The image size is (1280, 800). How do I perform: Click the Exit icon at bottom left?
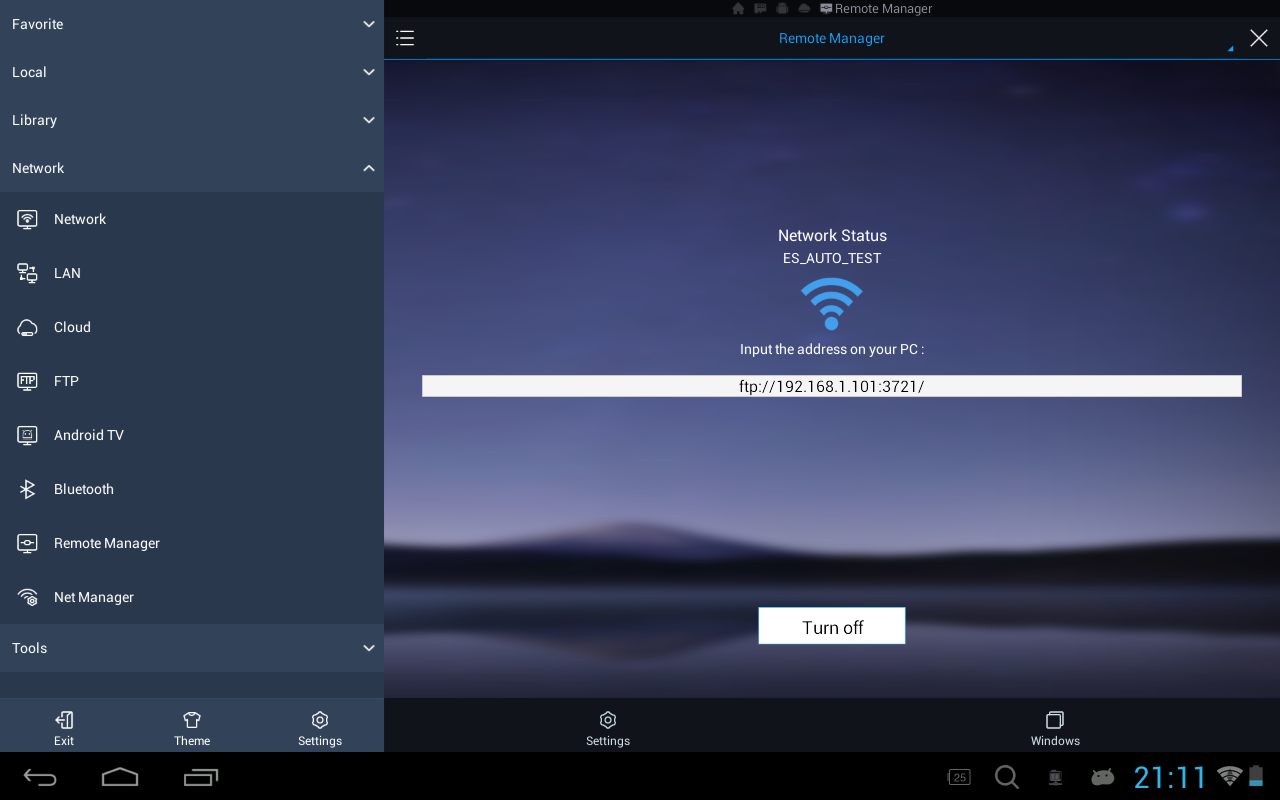[64, 720]
